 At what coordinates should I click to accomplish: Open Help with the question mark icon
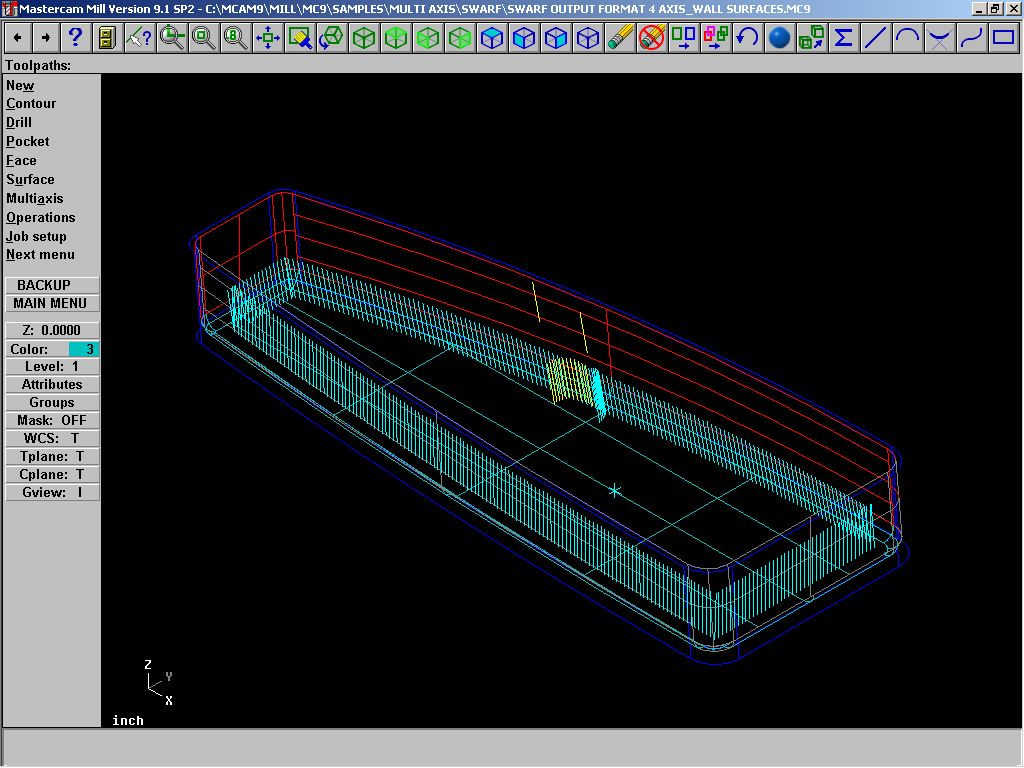75,38
